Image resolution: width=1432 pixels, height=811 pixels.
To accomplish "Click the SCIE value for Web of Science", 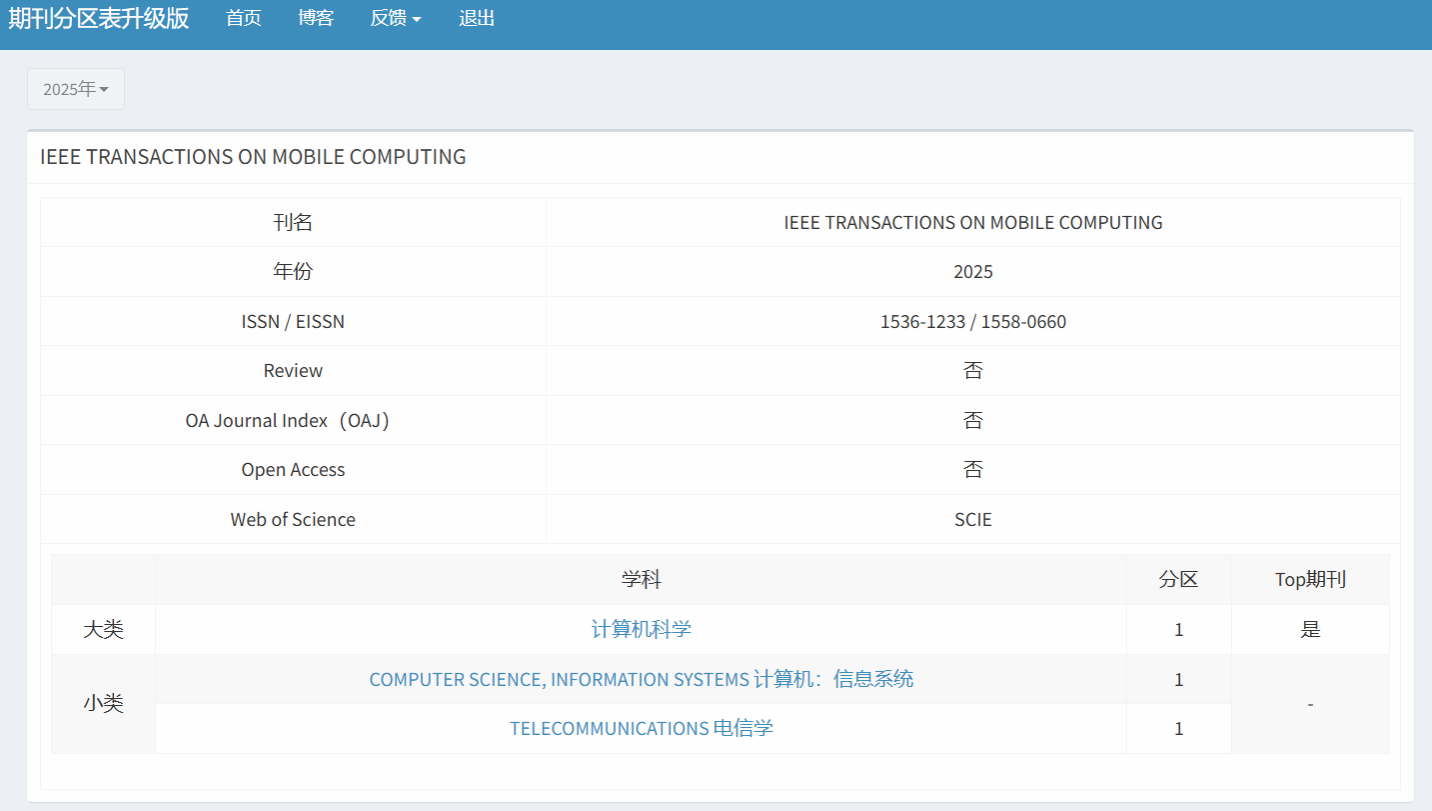I will [x=973, y=519].
